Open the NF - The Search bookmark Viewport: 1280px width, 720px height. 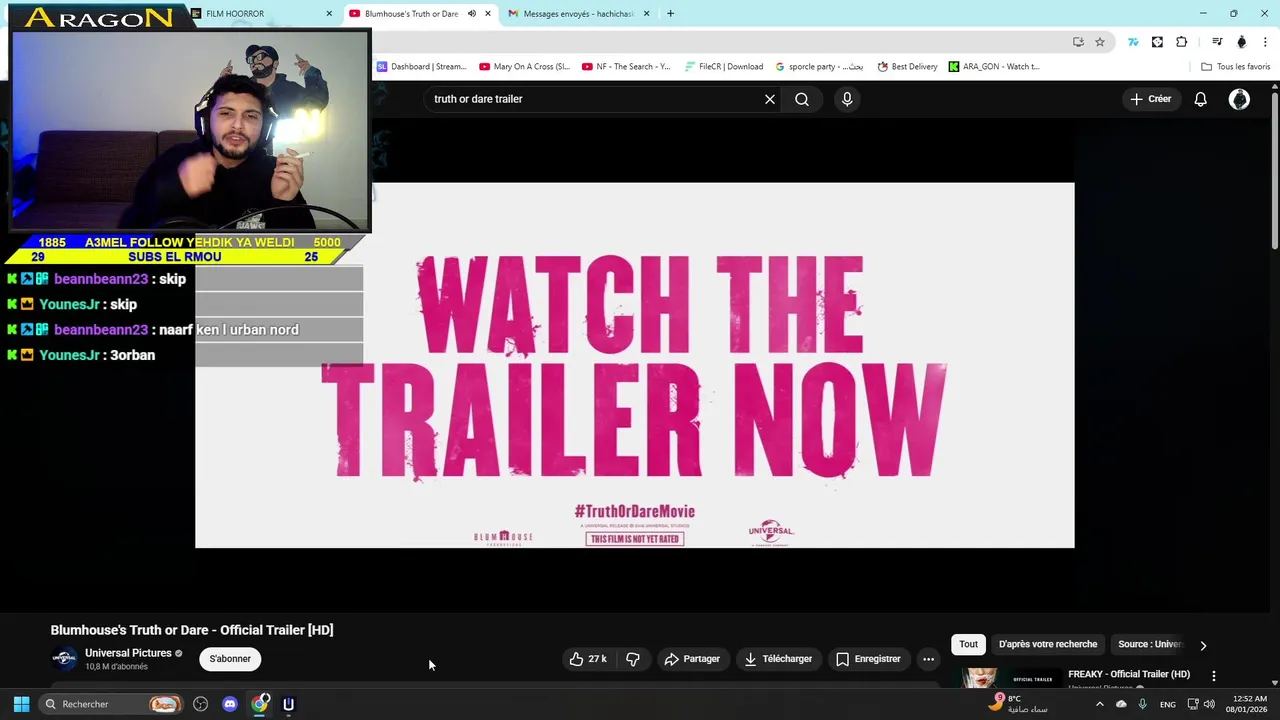click(x=626, y=67)
